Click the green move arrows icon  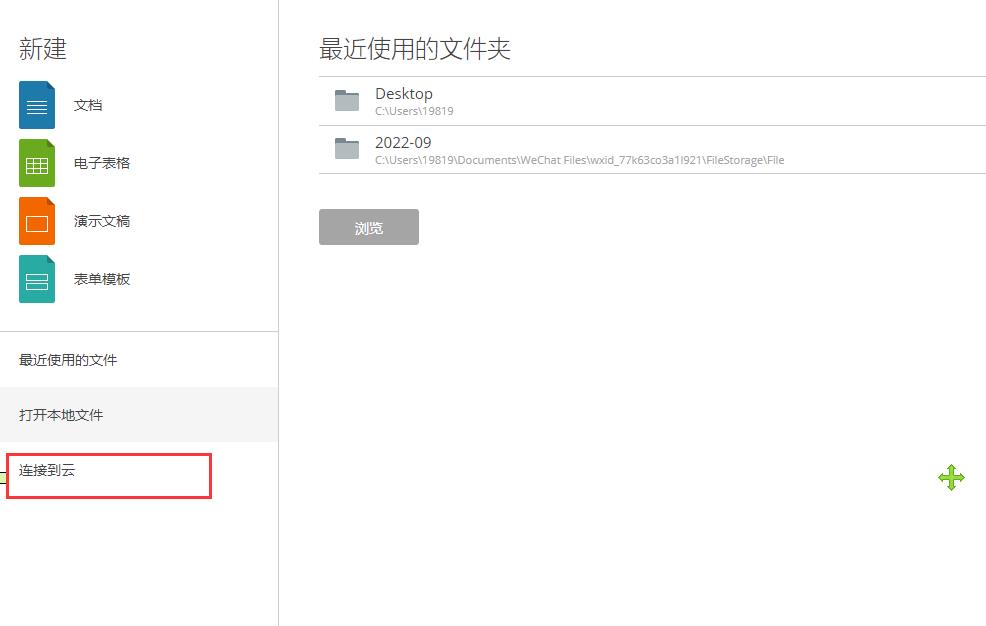pyautogui.click(x=951, y=477)
